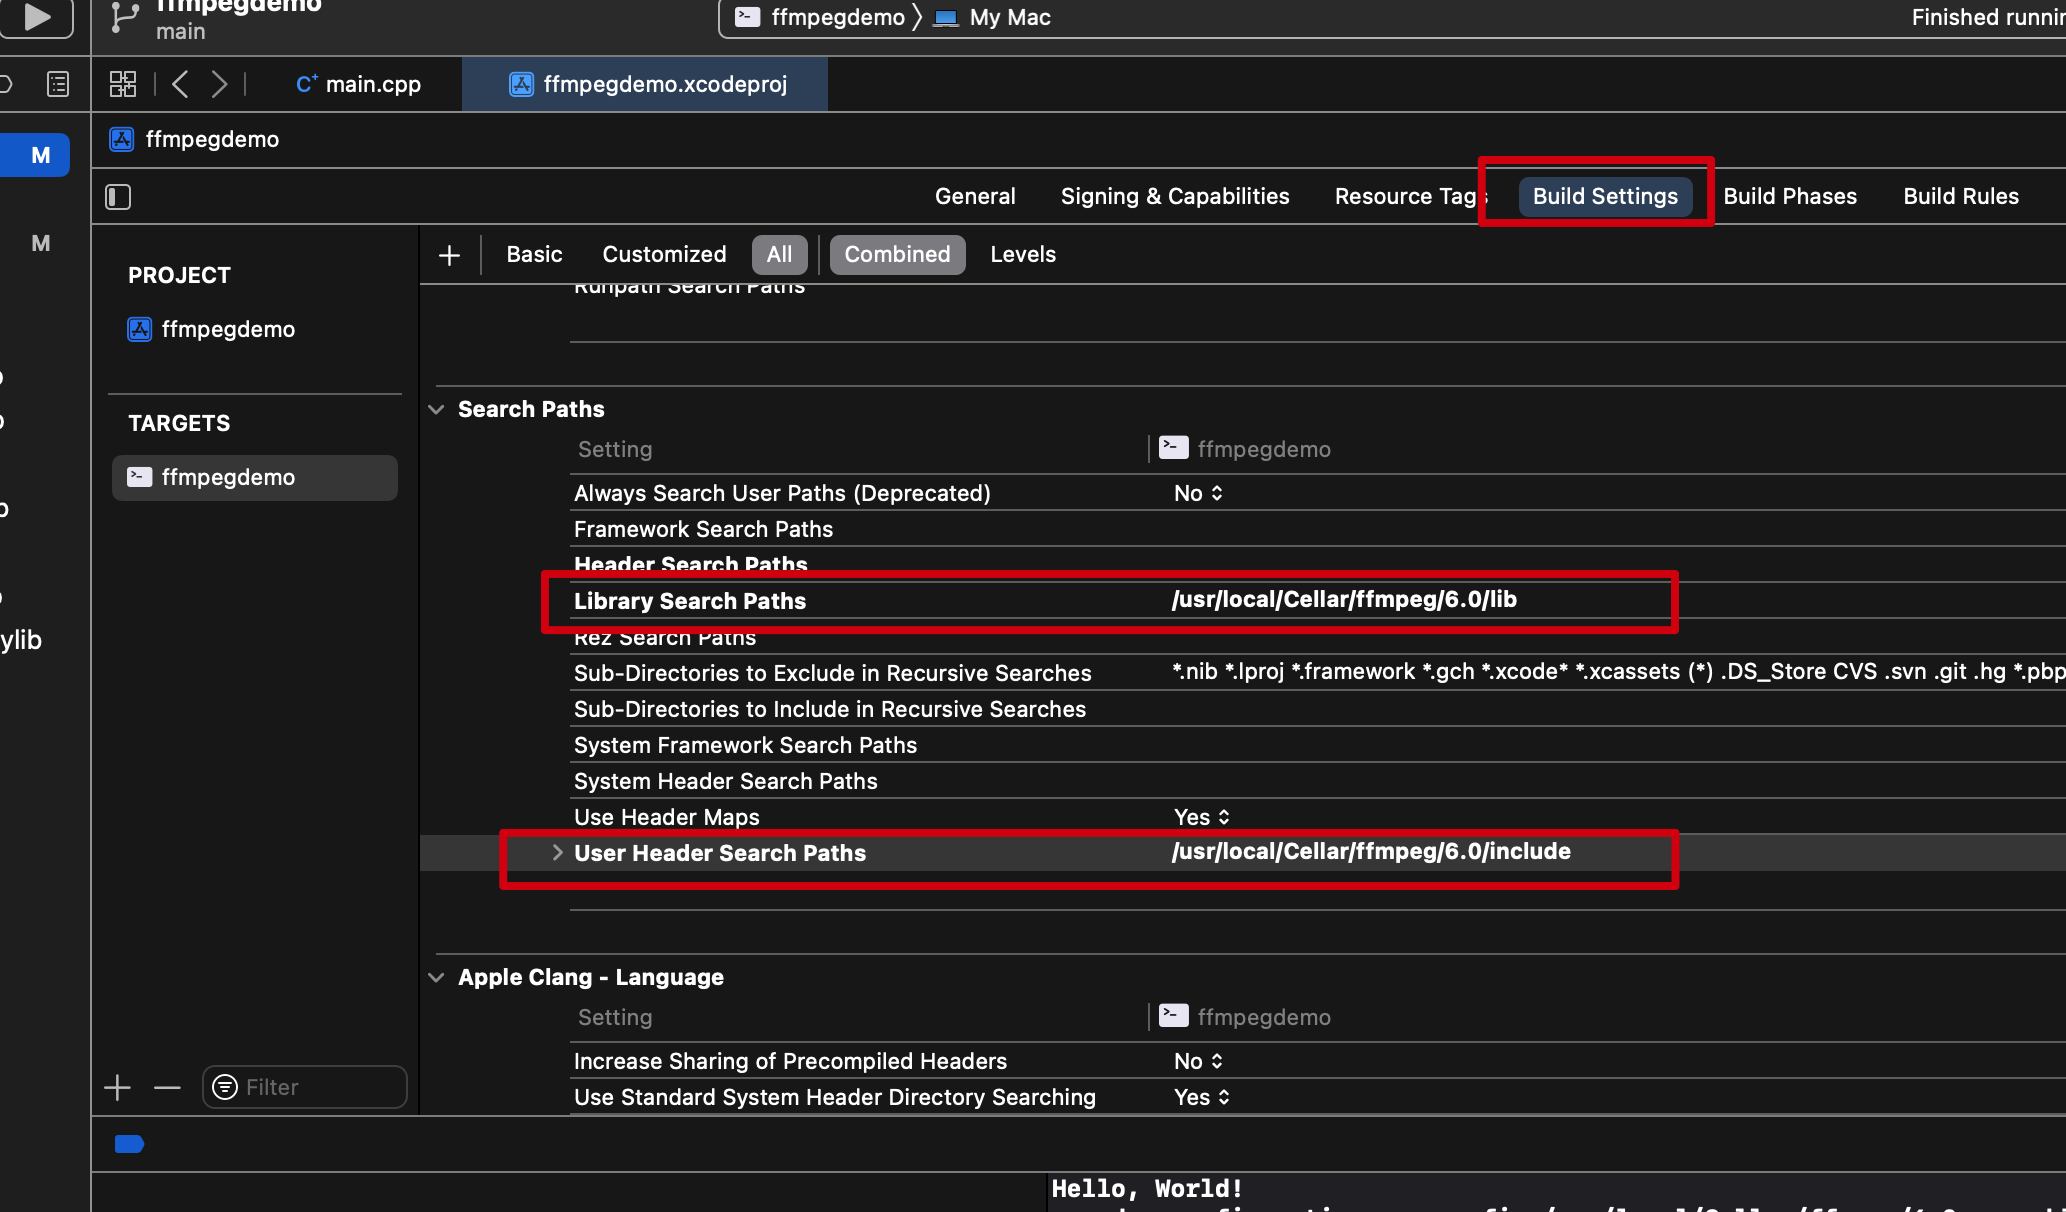The height and width of the screenshot is (1212, 2066).
Task: Select the All filter scope
Action: (779, 255)
